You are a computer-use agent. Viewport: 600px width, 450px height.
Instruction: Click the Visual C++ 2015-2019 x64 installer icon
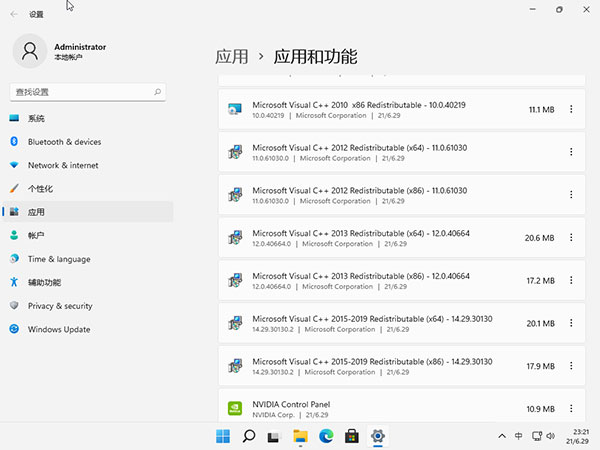pos(235,323)
